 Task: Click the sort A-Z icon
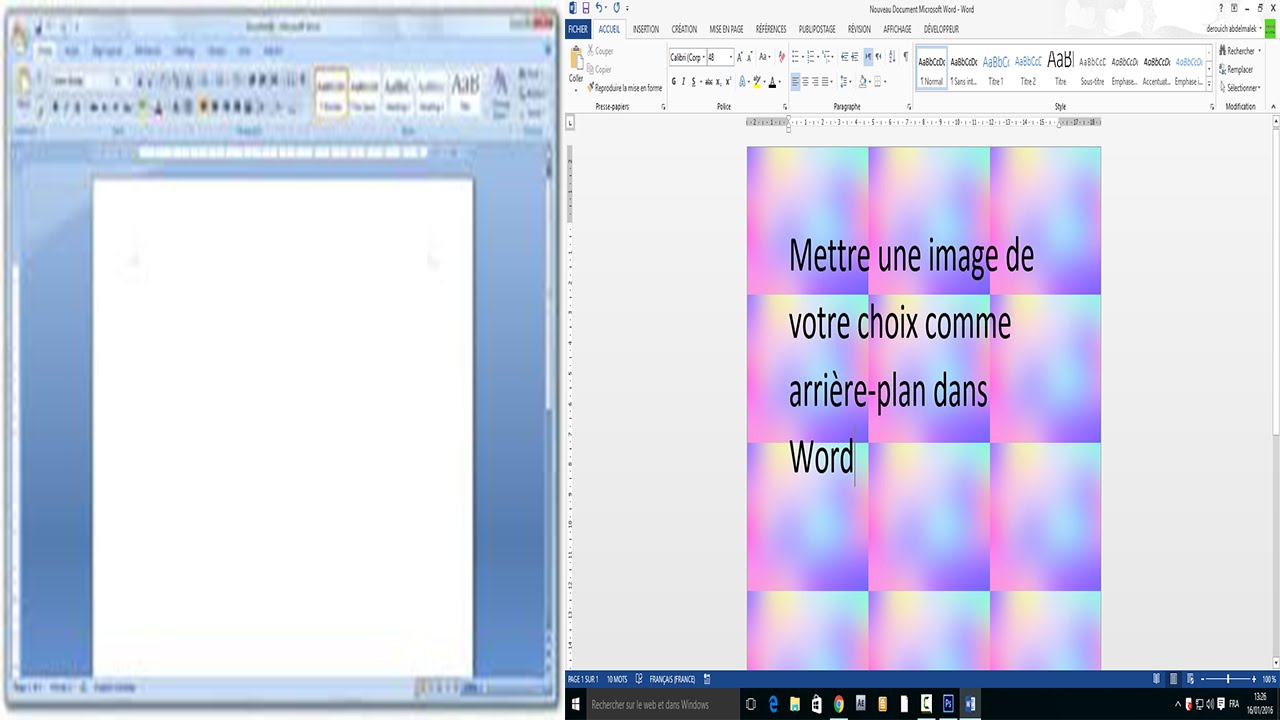892,57
